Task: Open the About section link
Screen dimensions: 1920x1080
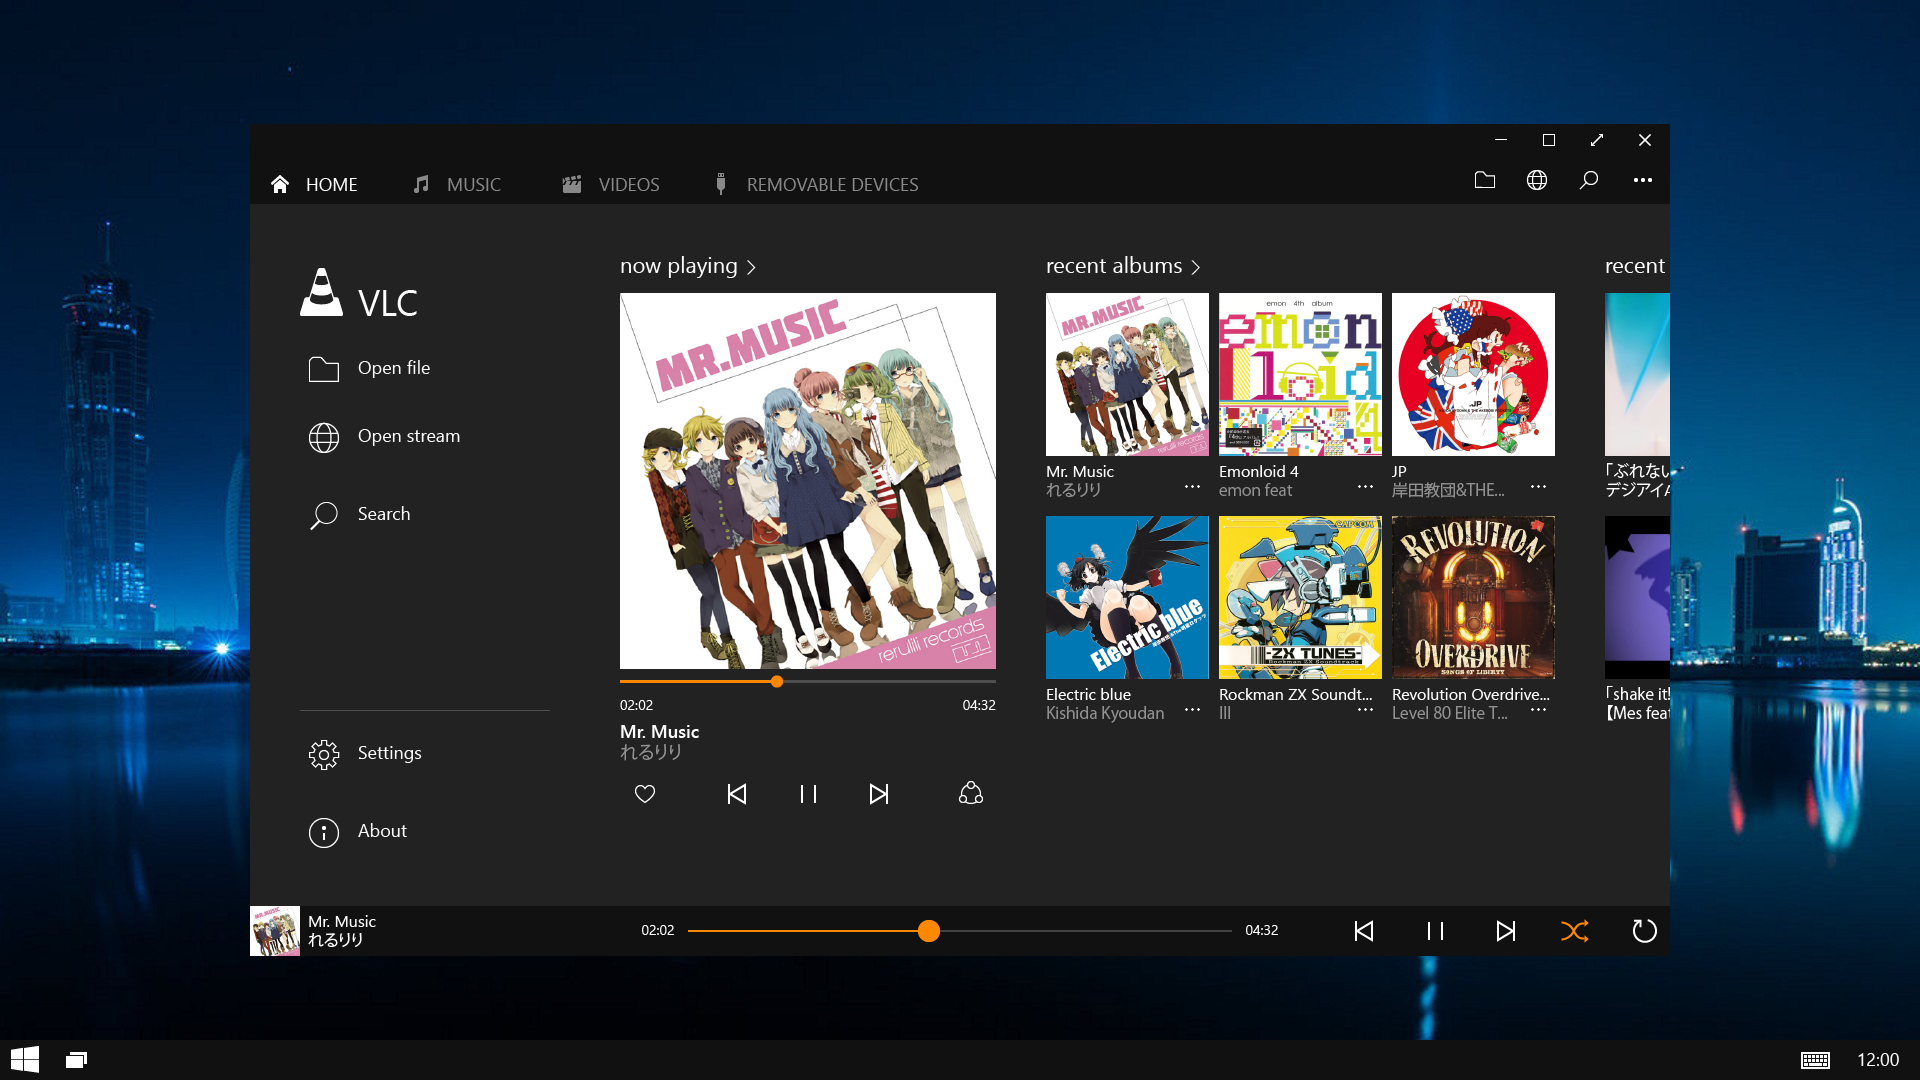Action: point(382,829)
